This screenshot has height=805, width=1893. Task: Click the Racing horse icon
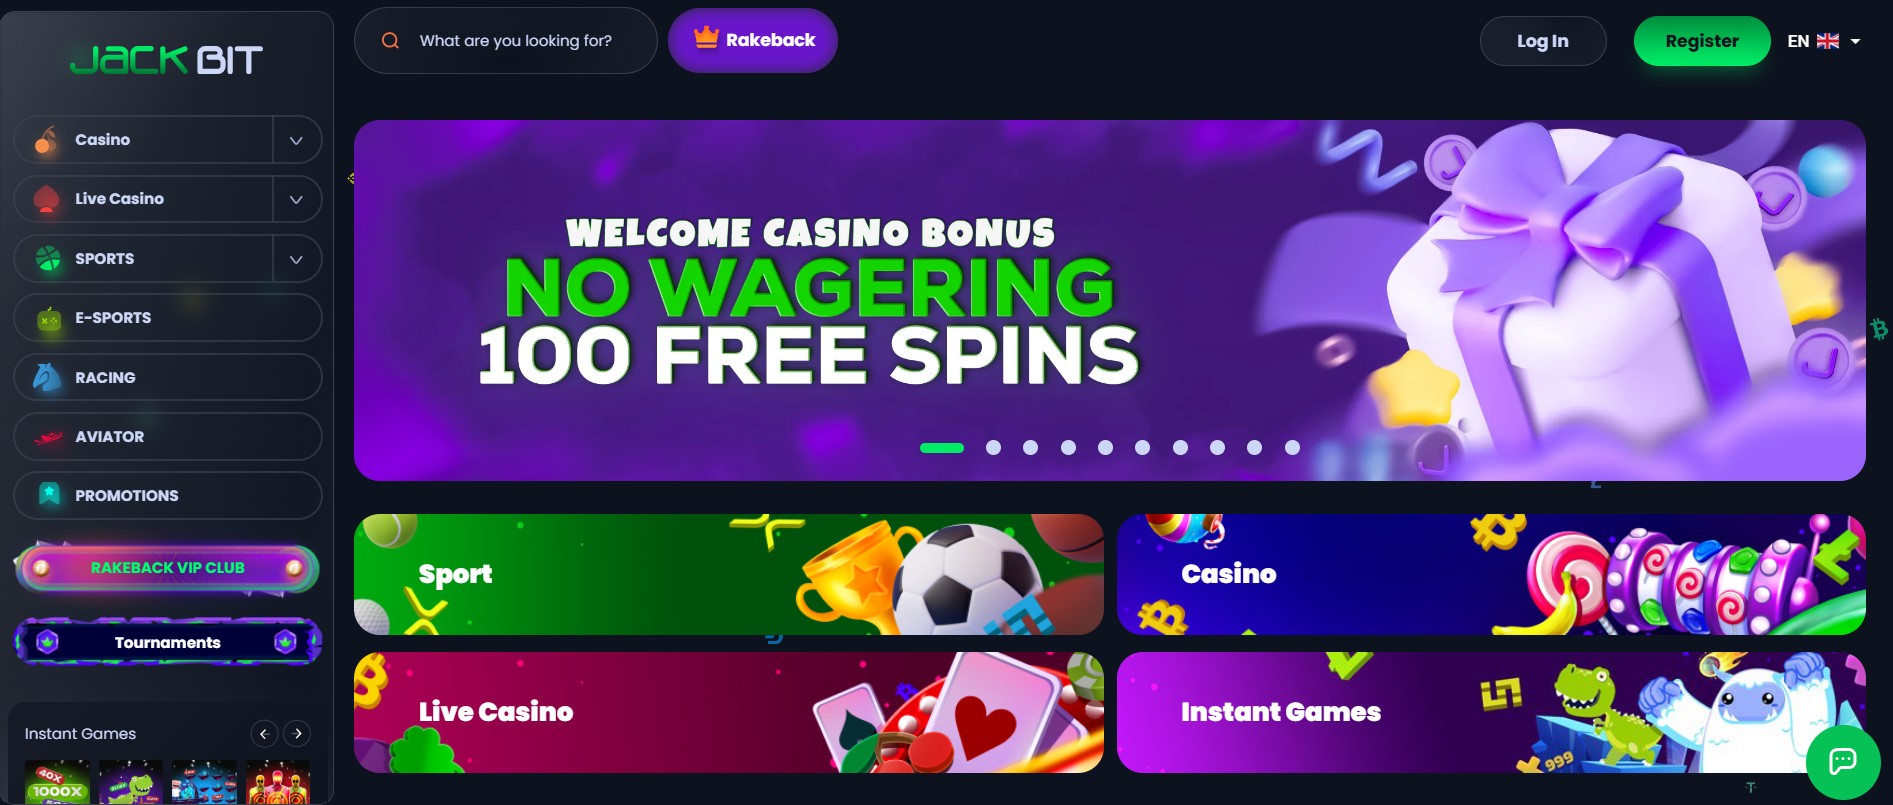point(47,377)
